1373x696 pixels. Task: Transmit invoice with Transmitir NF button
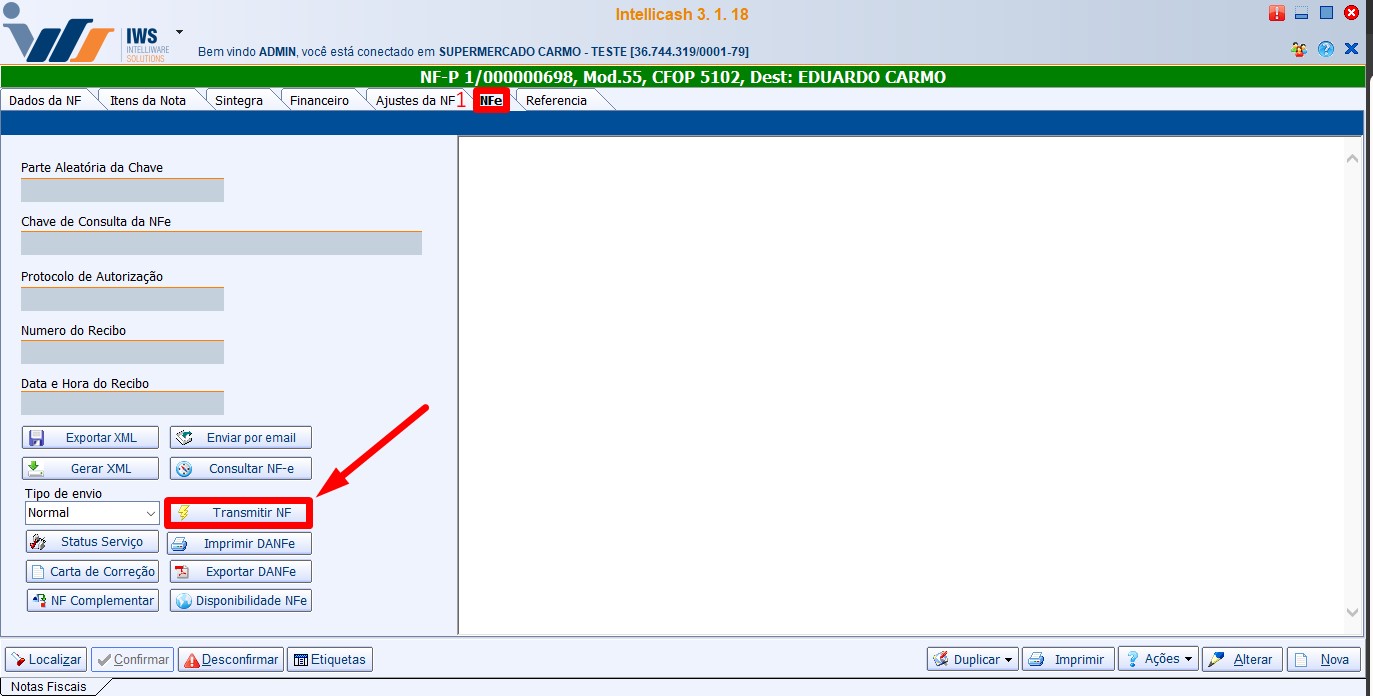point(239,513)
